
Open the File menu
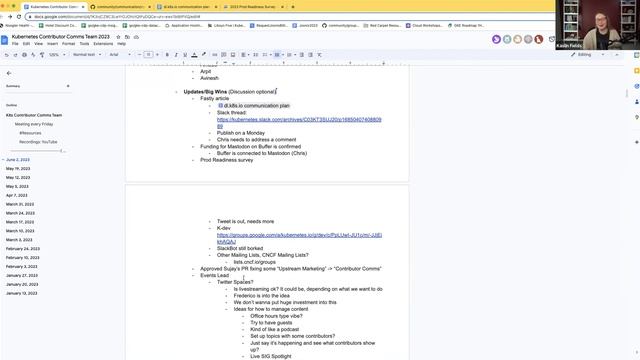[x=15, y=44]
